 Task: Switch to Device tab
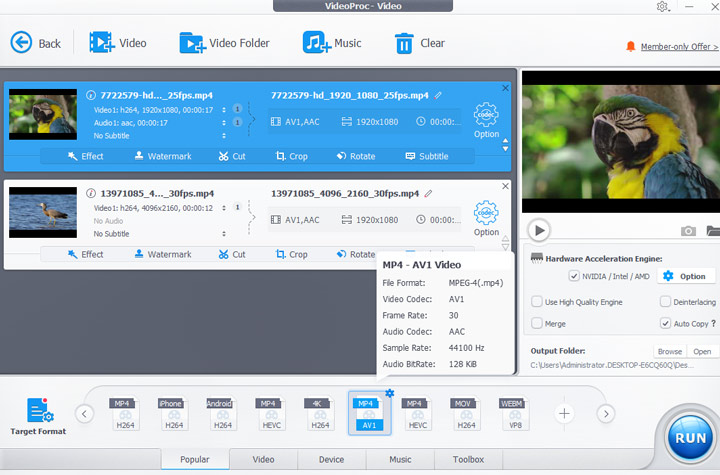point(331,459)
